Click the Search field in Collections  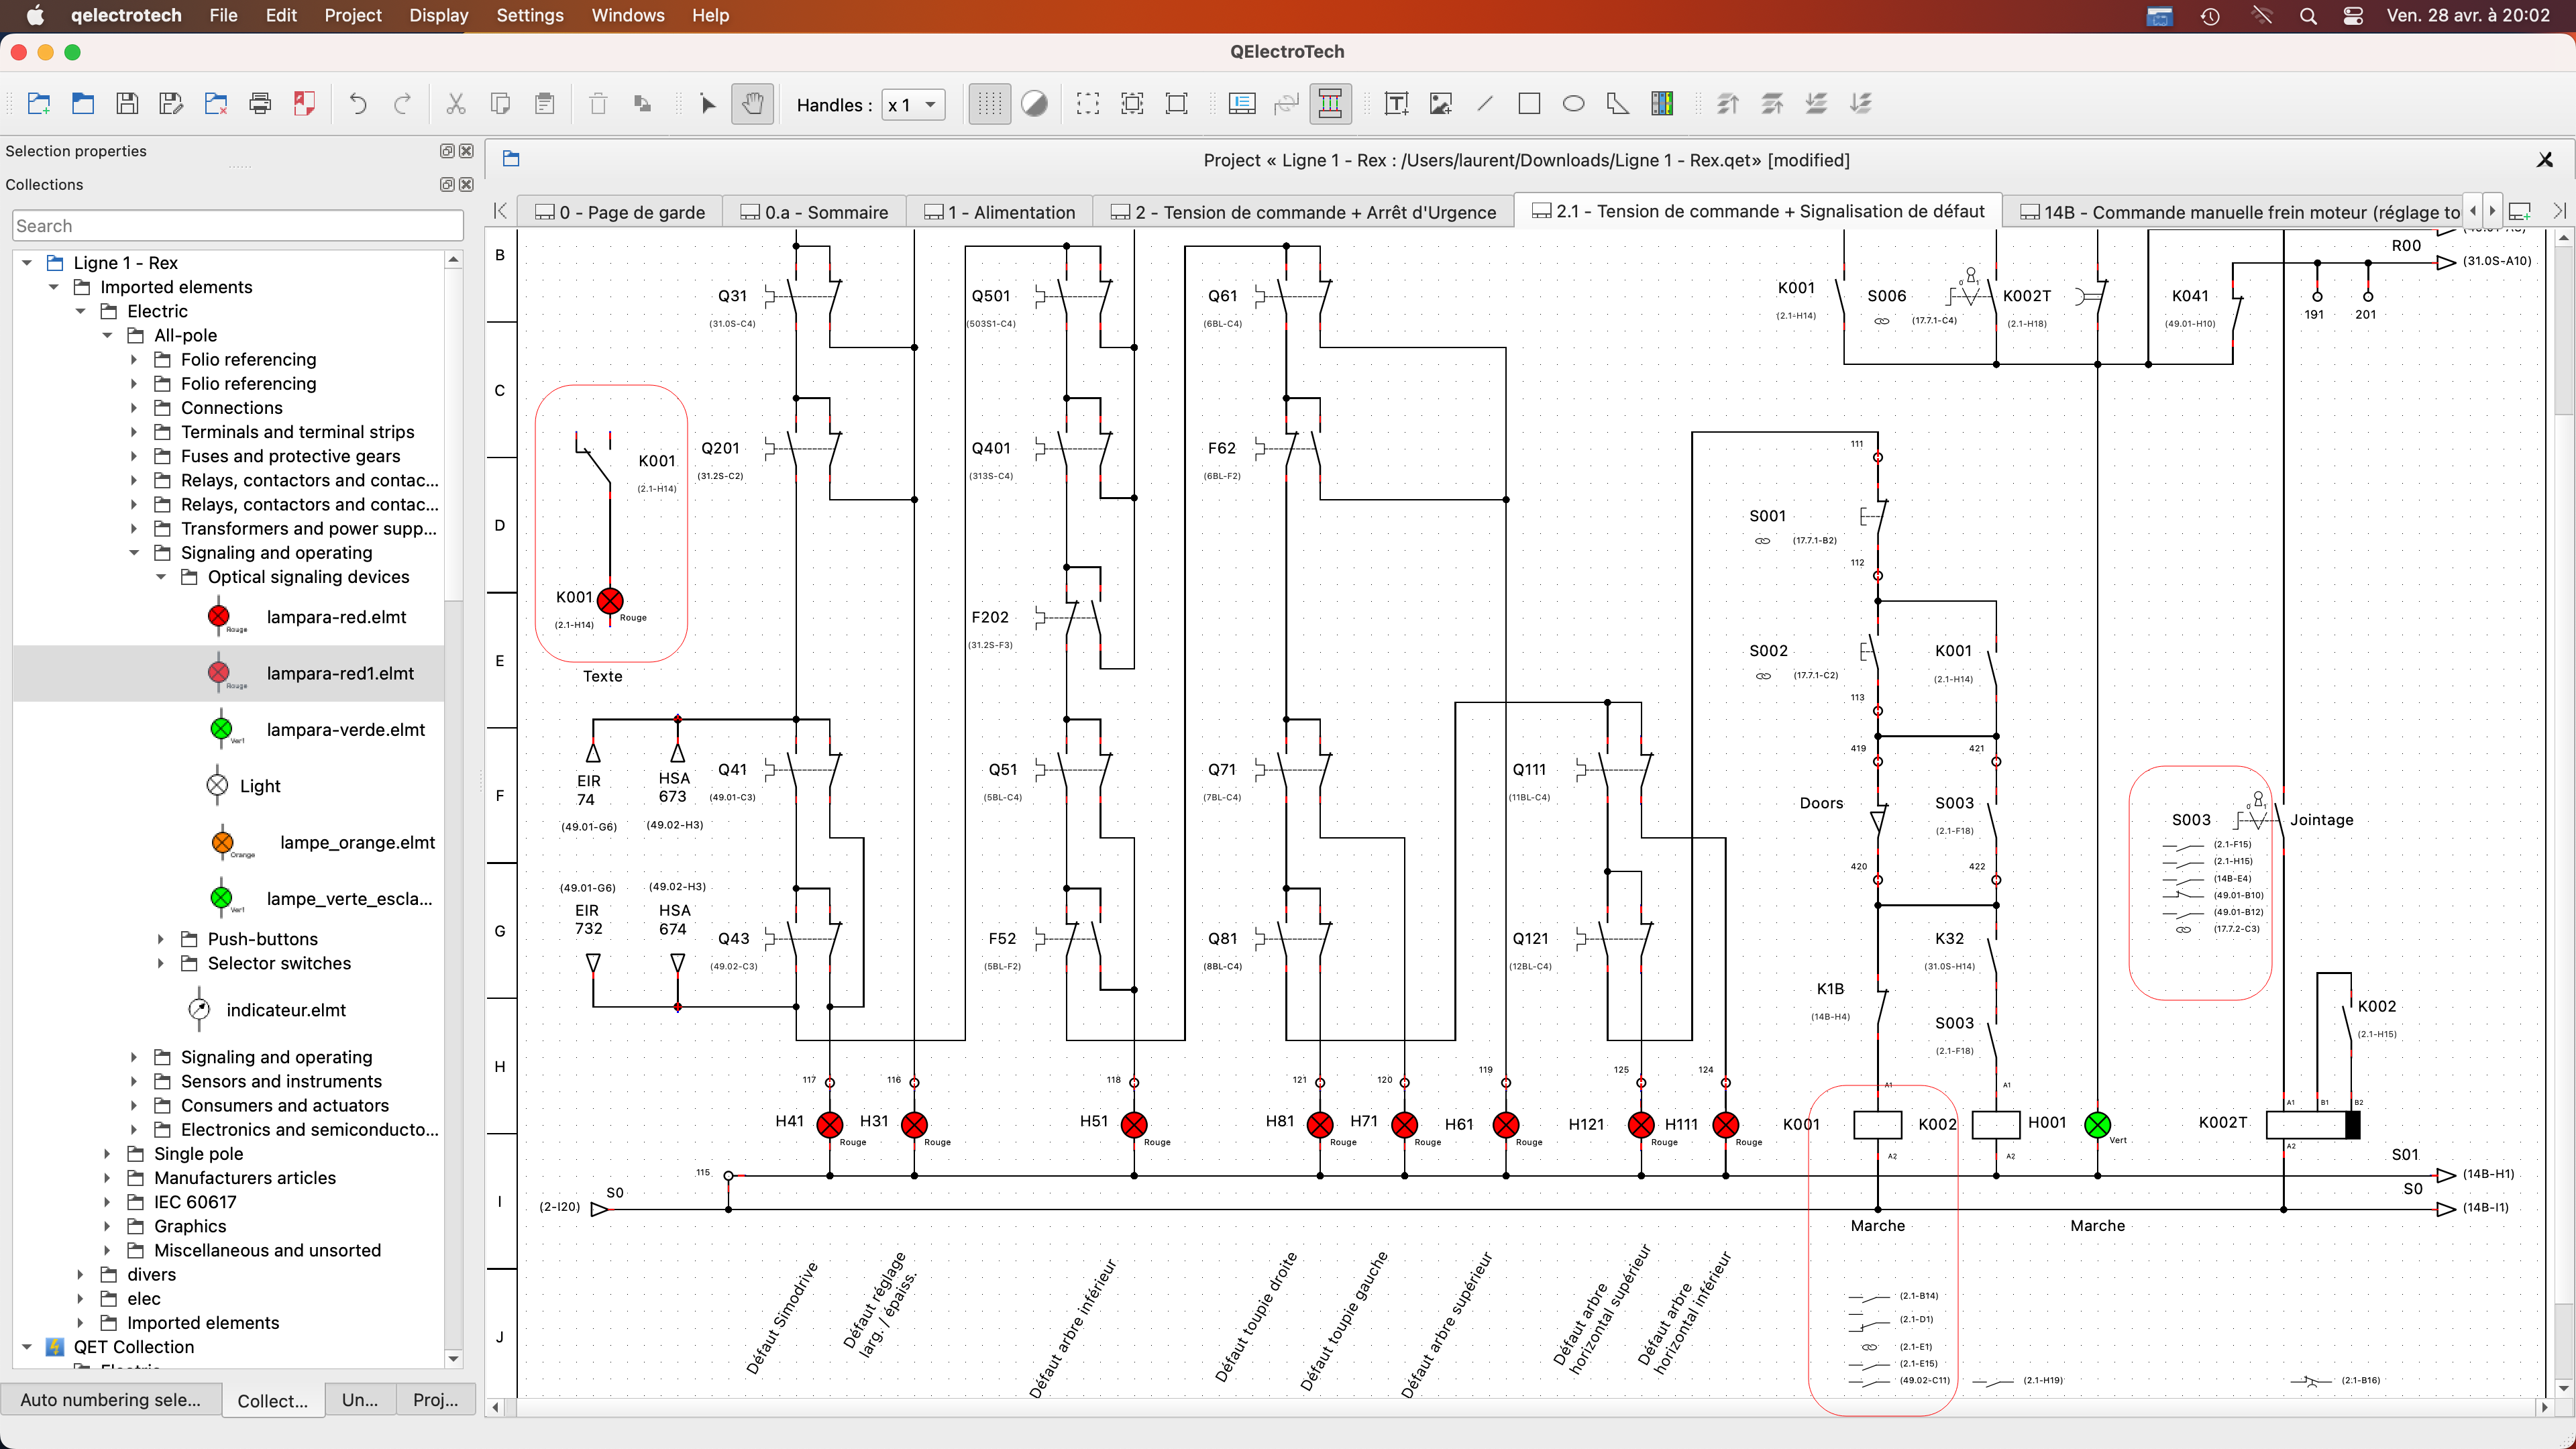tap(238, 226)
